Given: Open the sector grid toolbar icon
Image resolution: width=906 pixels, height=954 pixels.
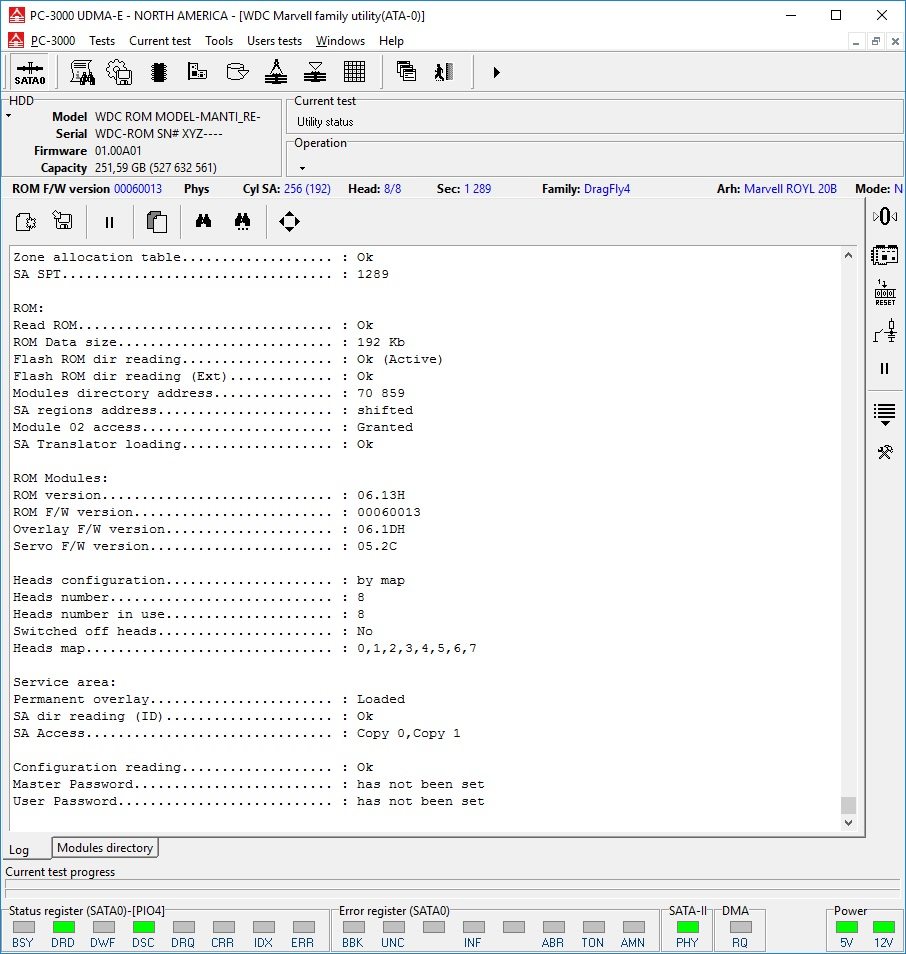Looking at the screenshot, I should click(x=354, y=72).
